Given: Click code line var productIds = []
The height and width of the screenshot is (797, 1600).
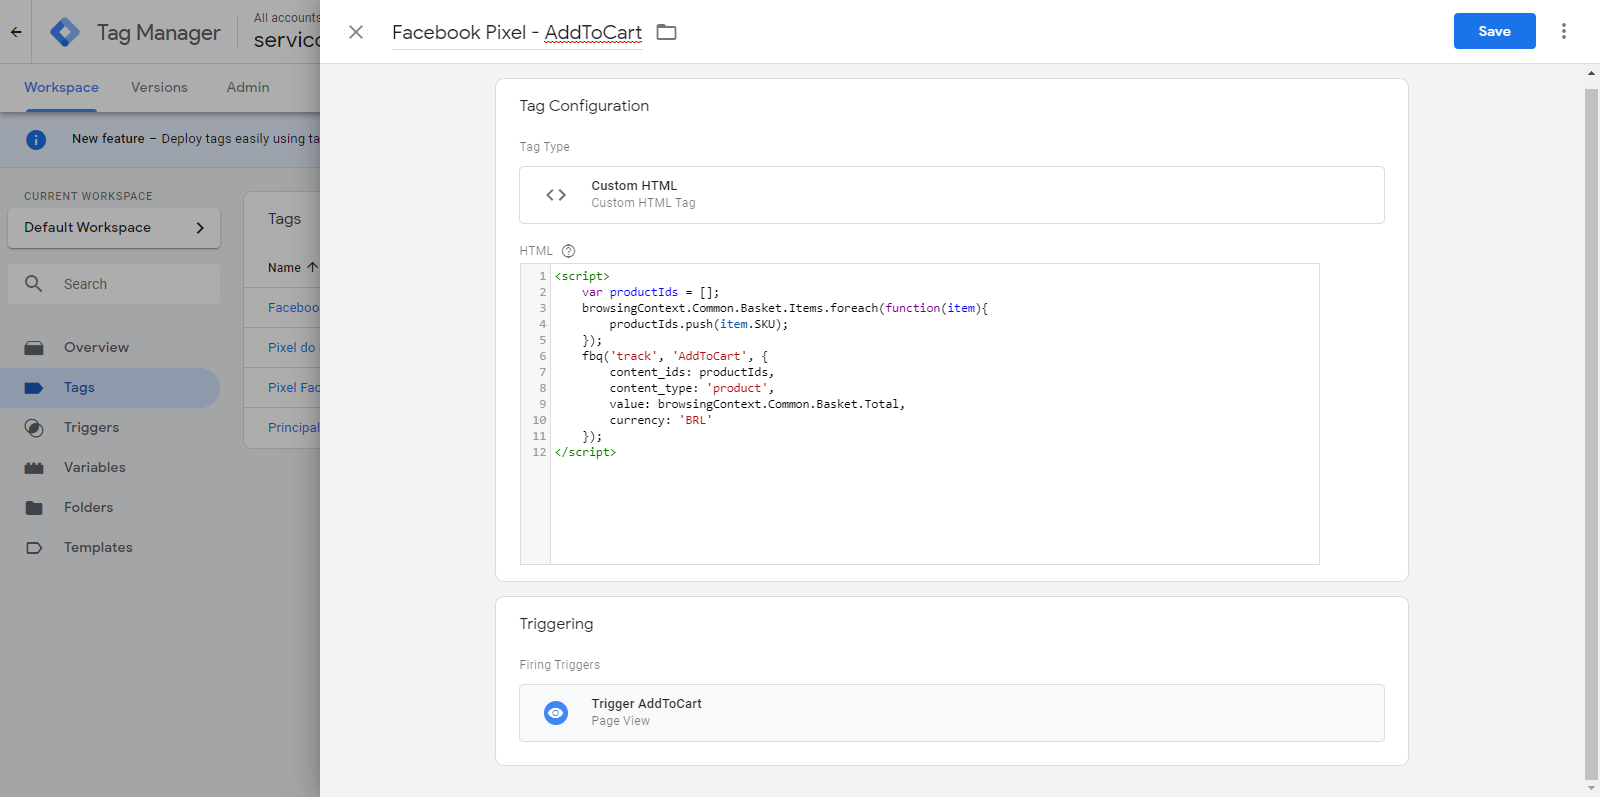Looking at the screenshot, I should coord(650,292).
